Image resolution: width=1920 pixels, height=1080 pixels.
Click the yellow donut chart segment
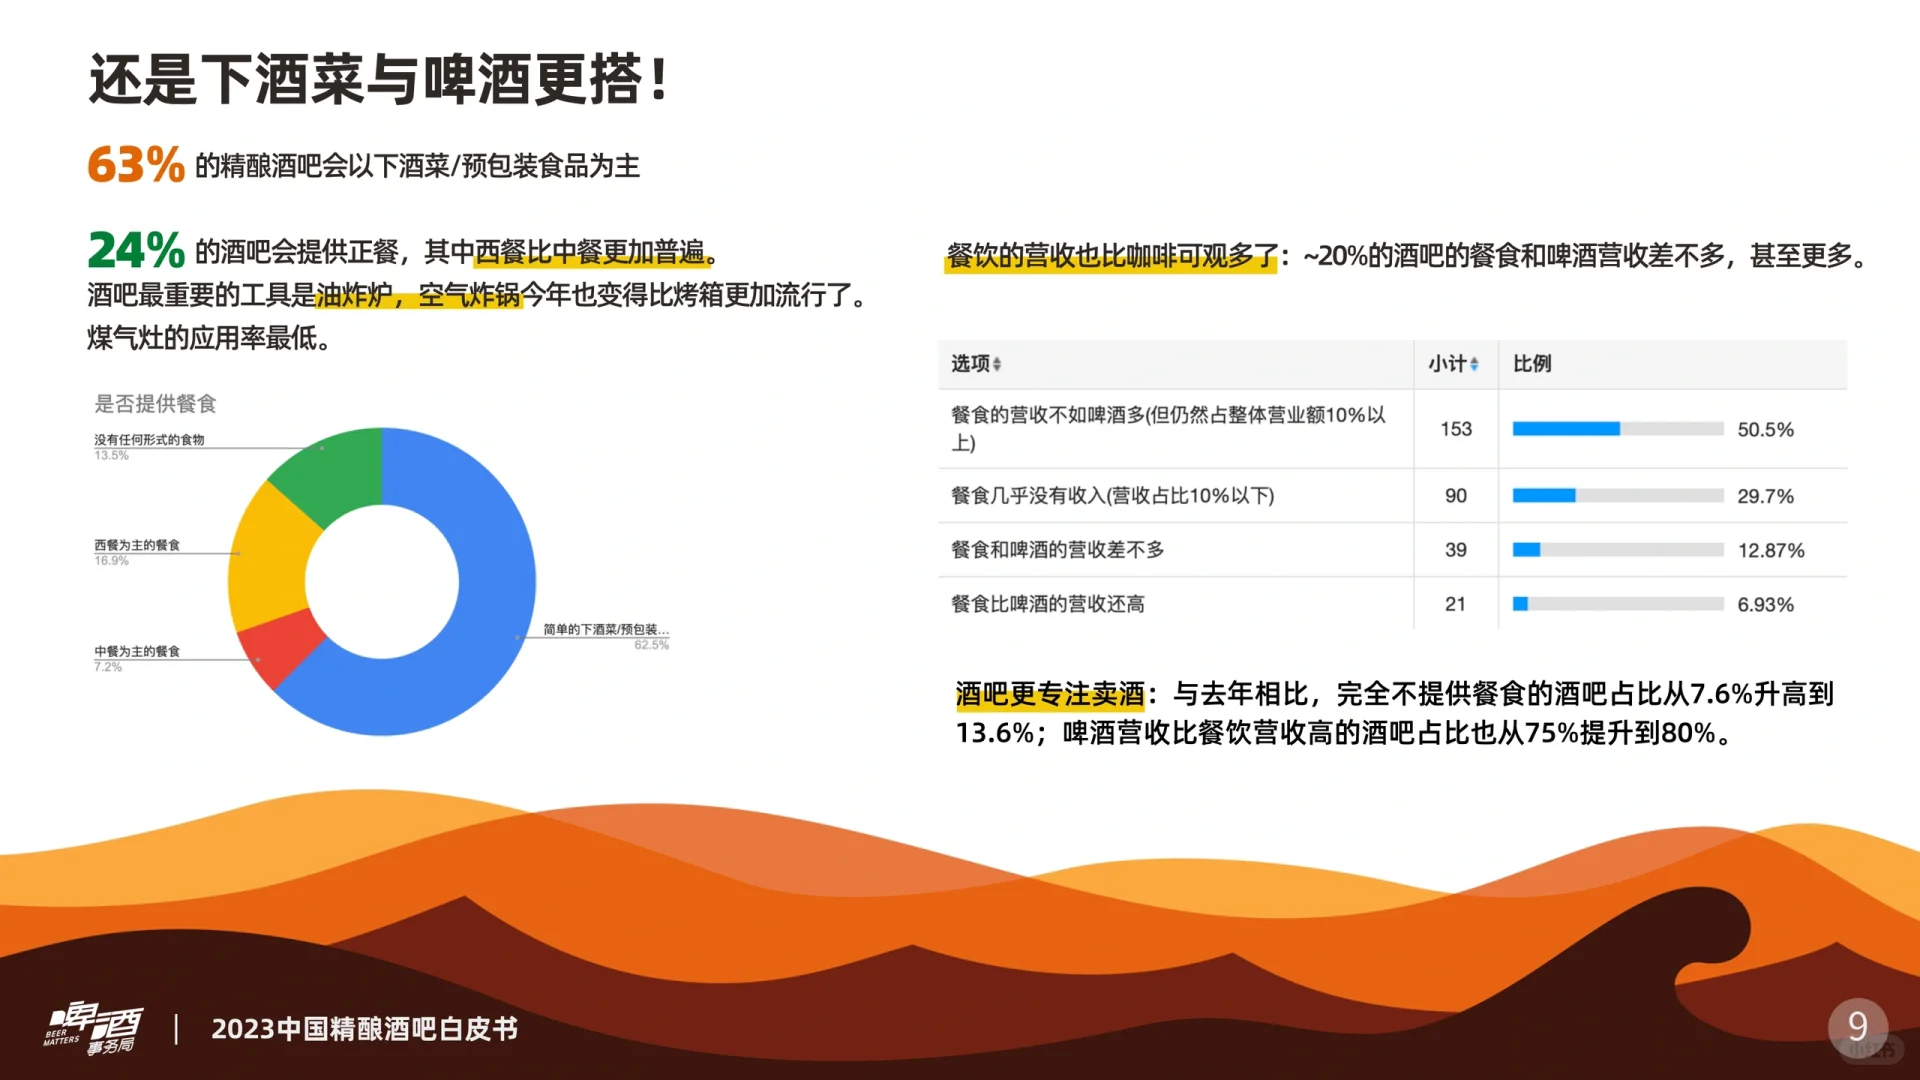(268, 560)
